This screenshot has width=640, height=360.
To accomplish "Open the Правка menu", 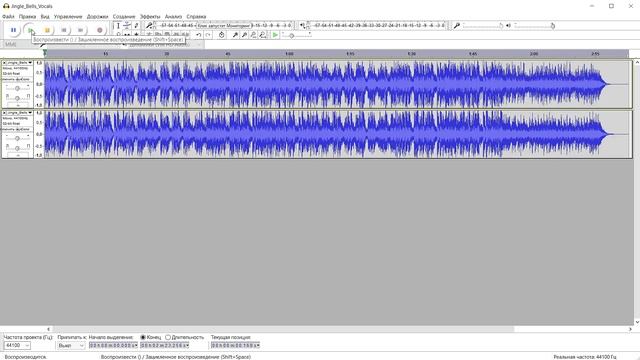I will click(x=27, y=17).
